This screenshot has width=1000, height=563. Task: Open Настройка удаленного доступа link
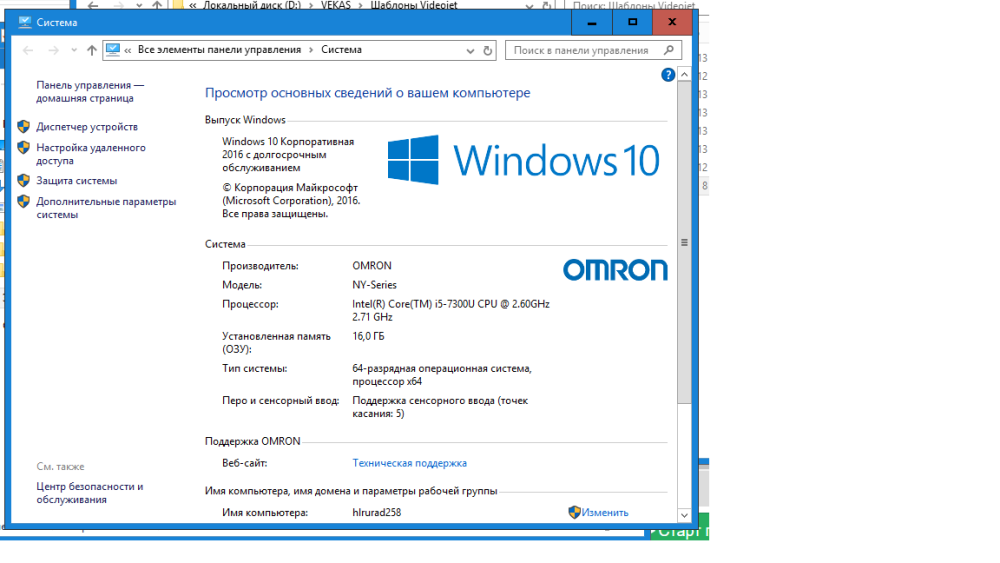click(x=91, y=154)
